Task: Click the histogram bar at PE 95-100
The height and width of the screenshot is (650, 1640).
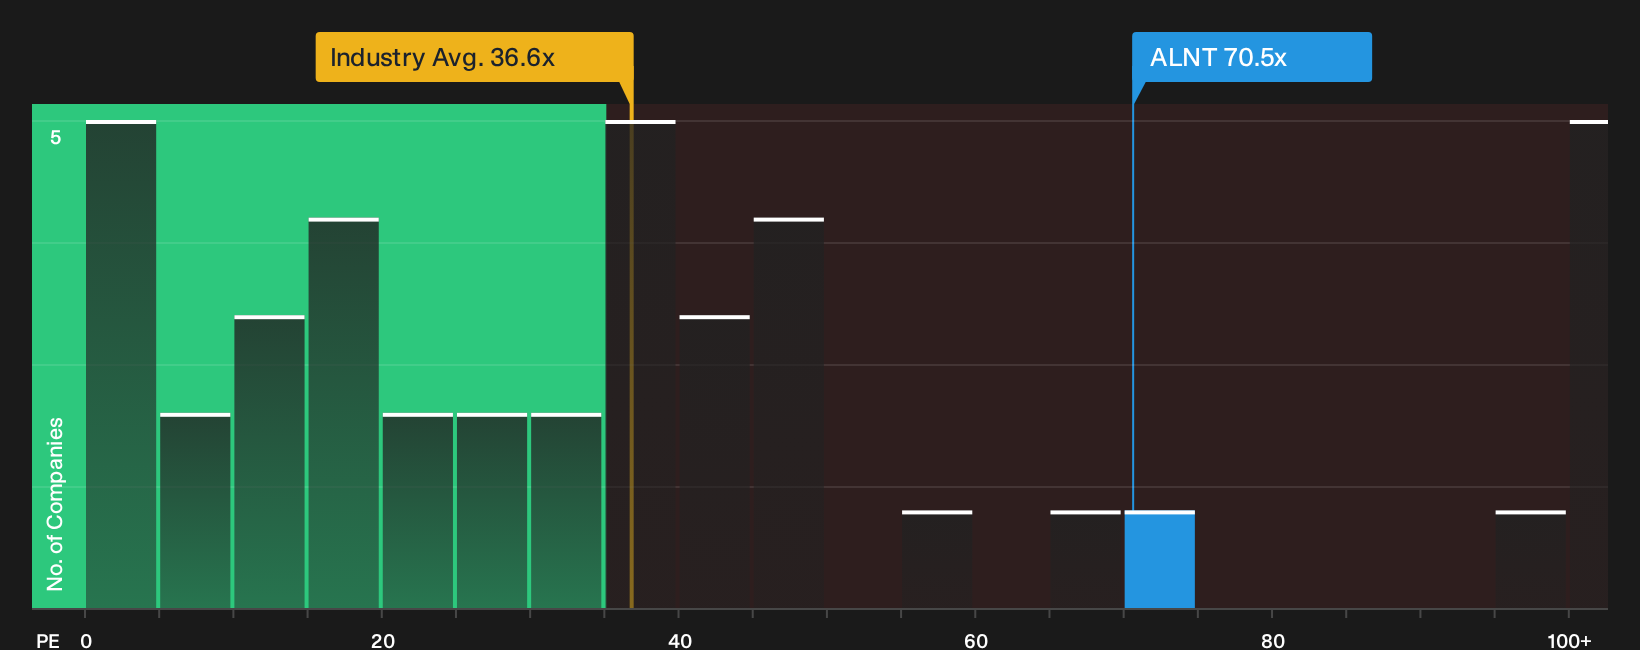Action: (x=1531, y=560)
